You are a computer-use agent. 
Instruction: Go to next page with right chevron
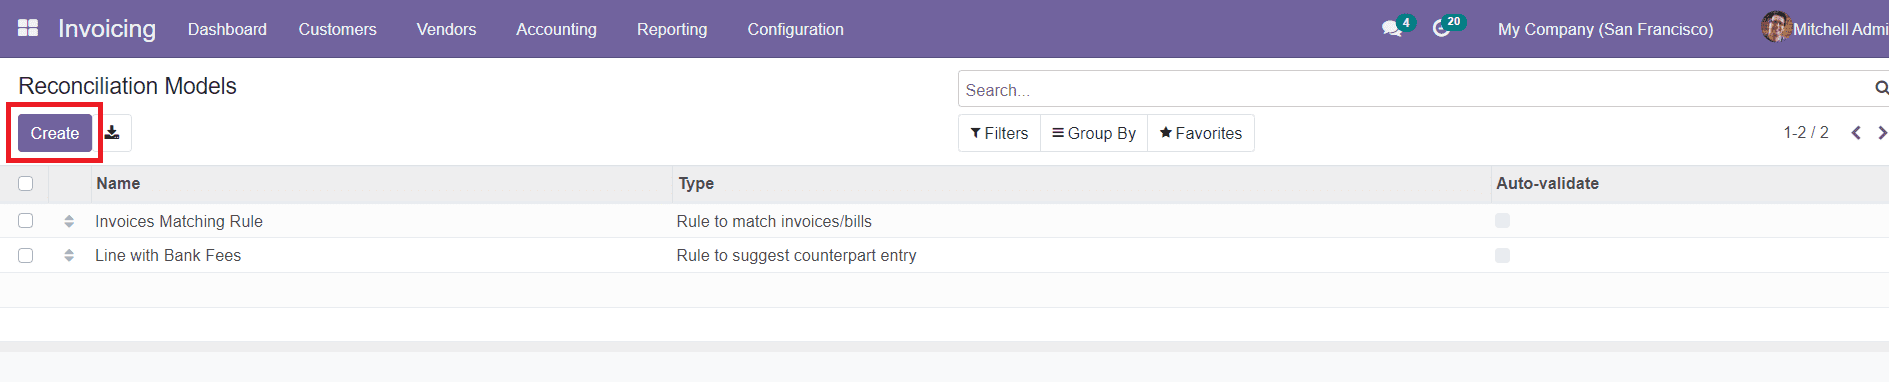(x=1882, y=133)
